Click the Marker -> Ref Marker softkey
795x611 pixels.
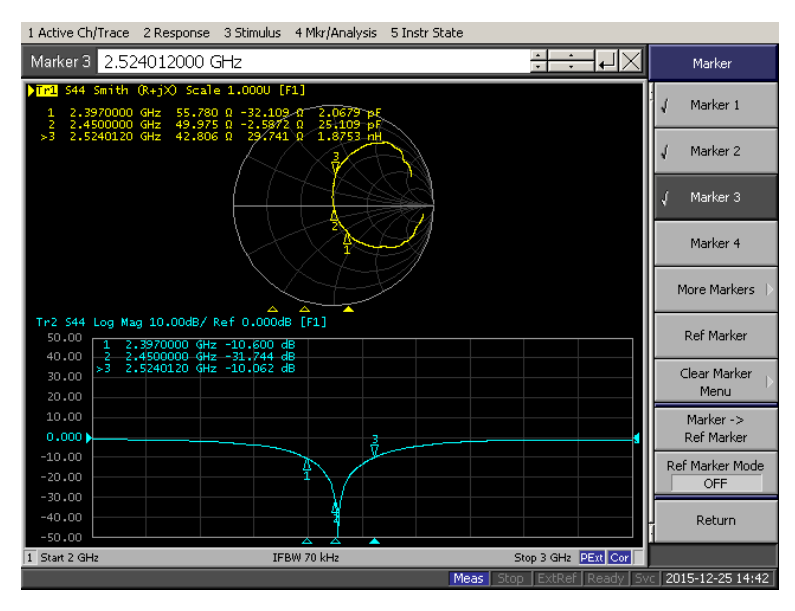715,428
